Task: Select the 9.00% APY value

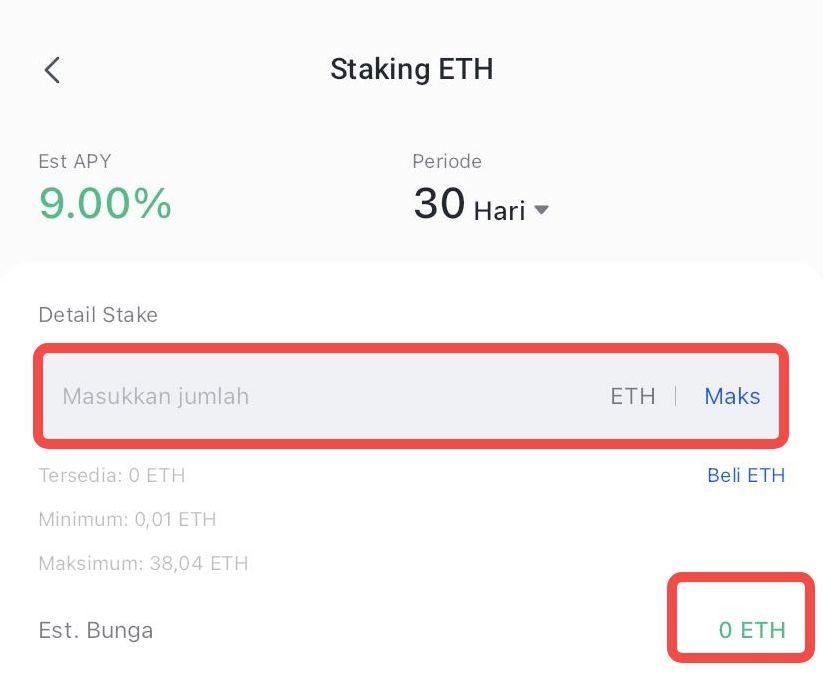Action: click(x=104, y=203)
